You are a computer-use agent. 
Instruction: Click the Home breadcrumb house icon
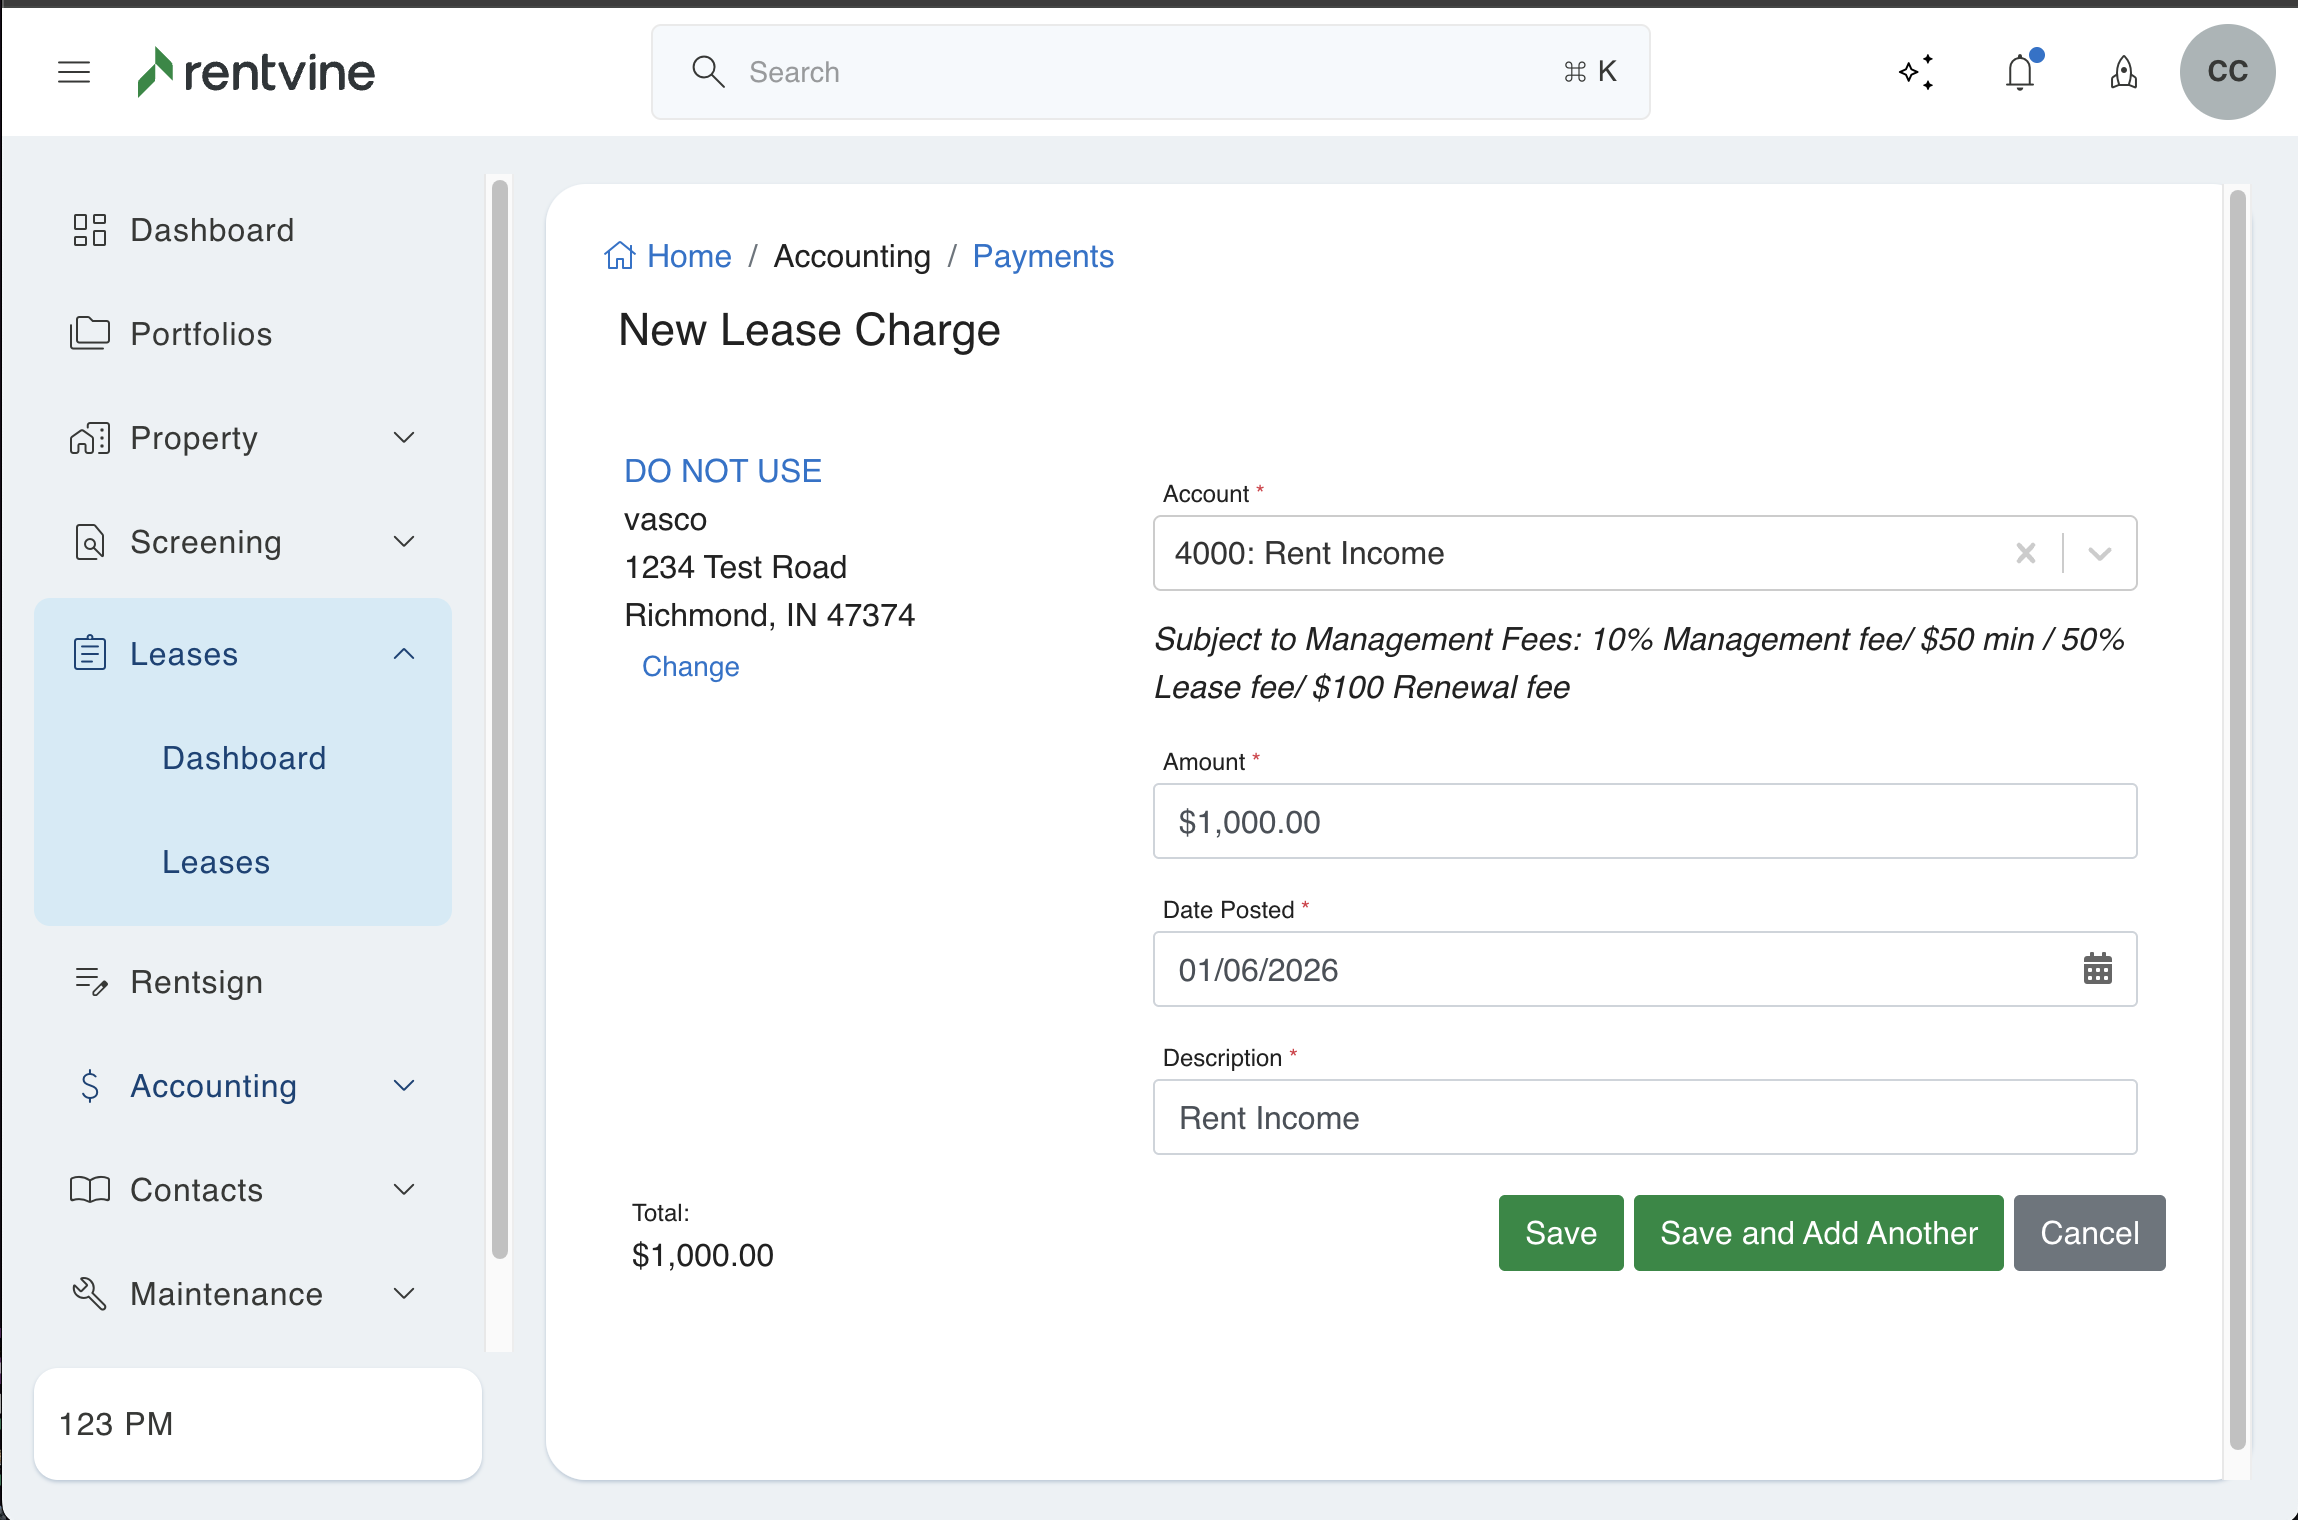tap(620, 256)
